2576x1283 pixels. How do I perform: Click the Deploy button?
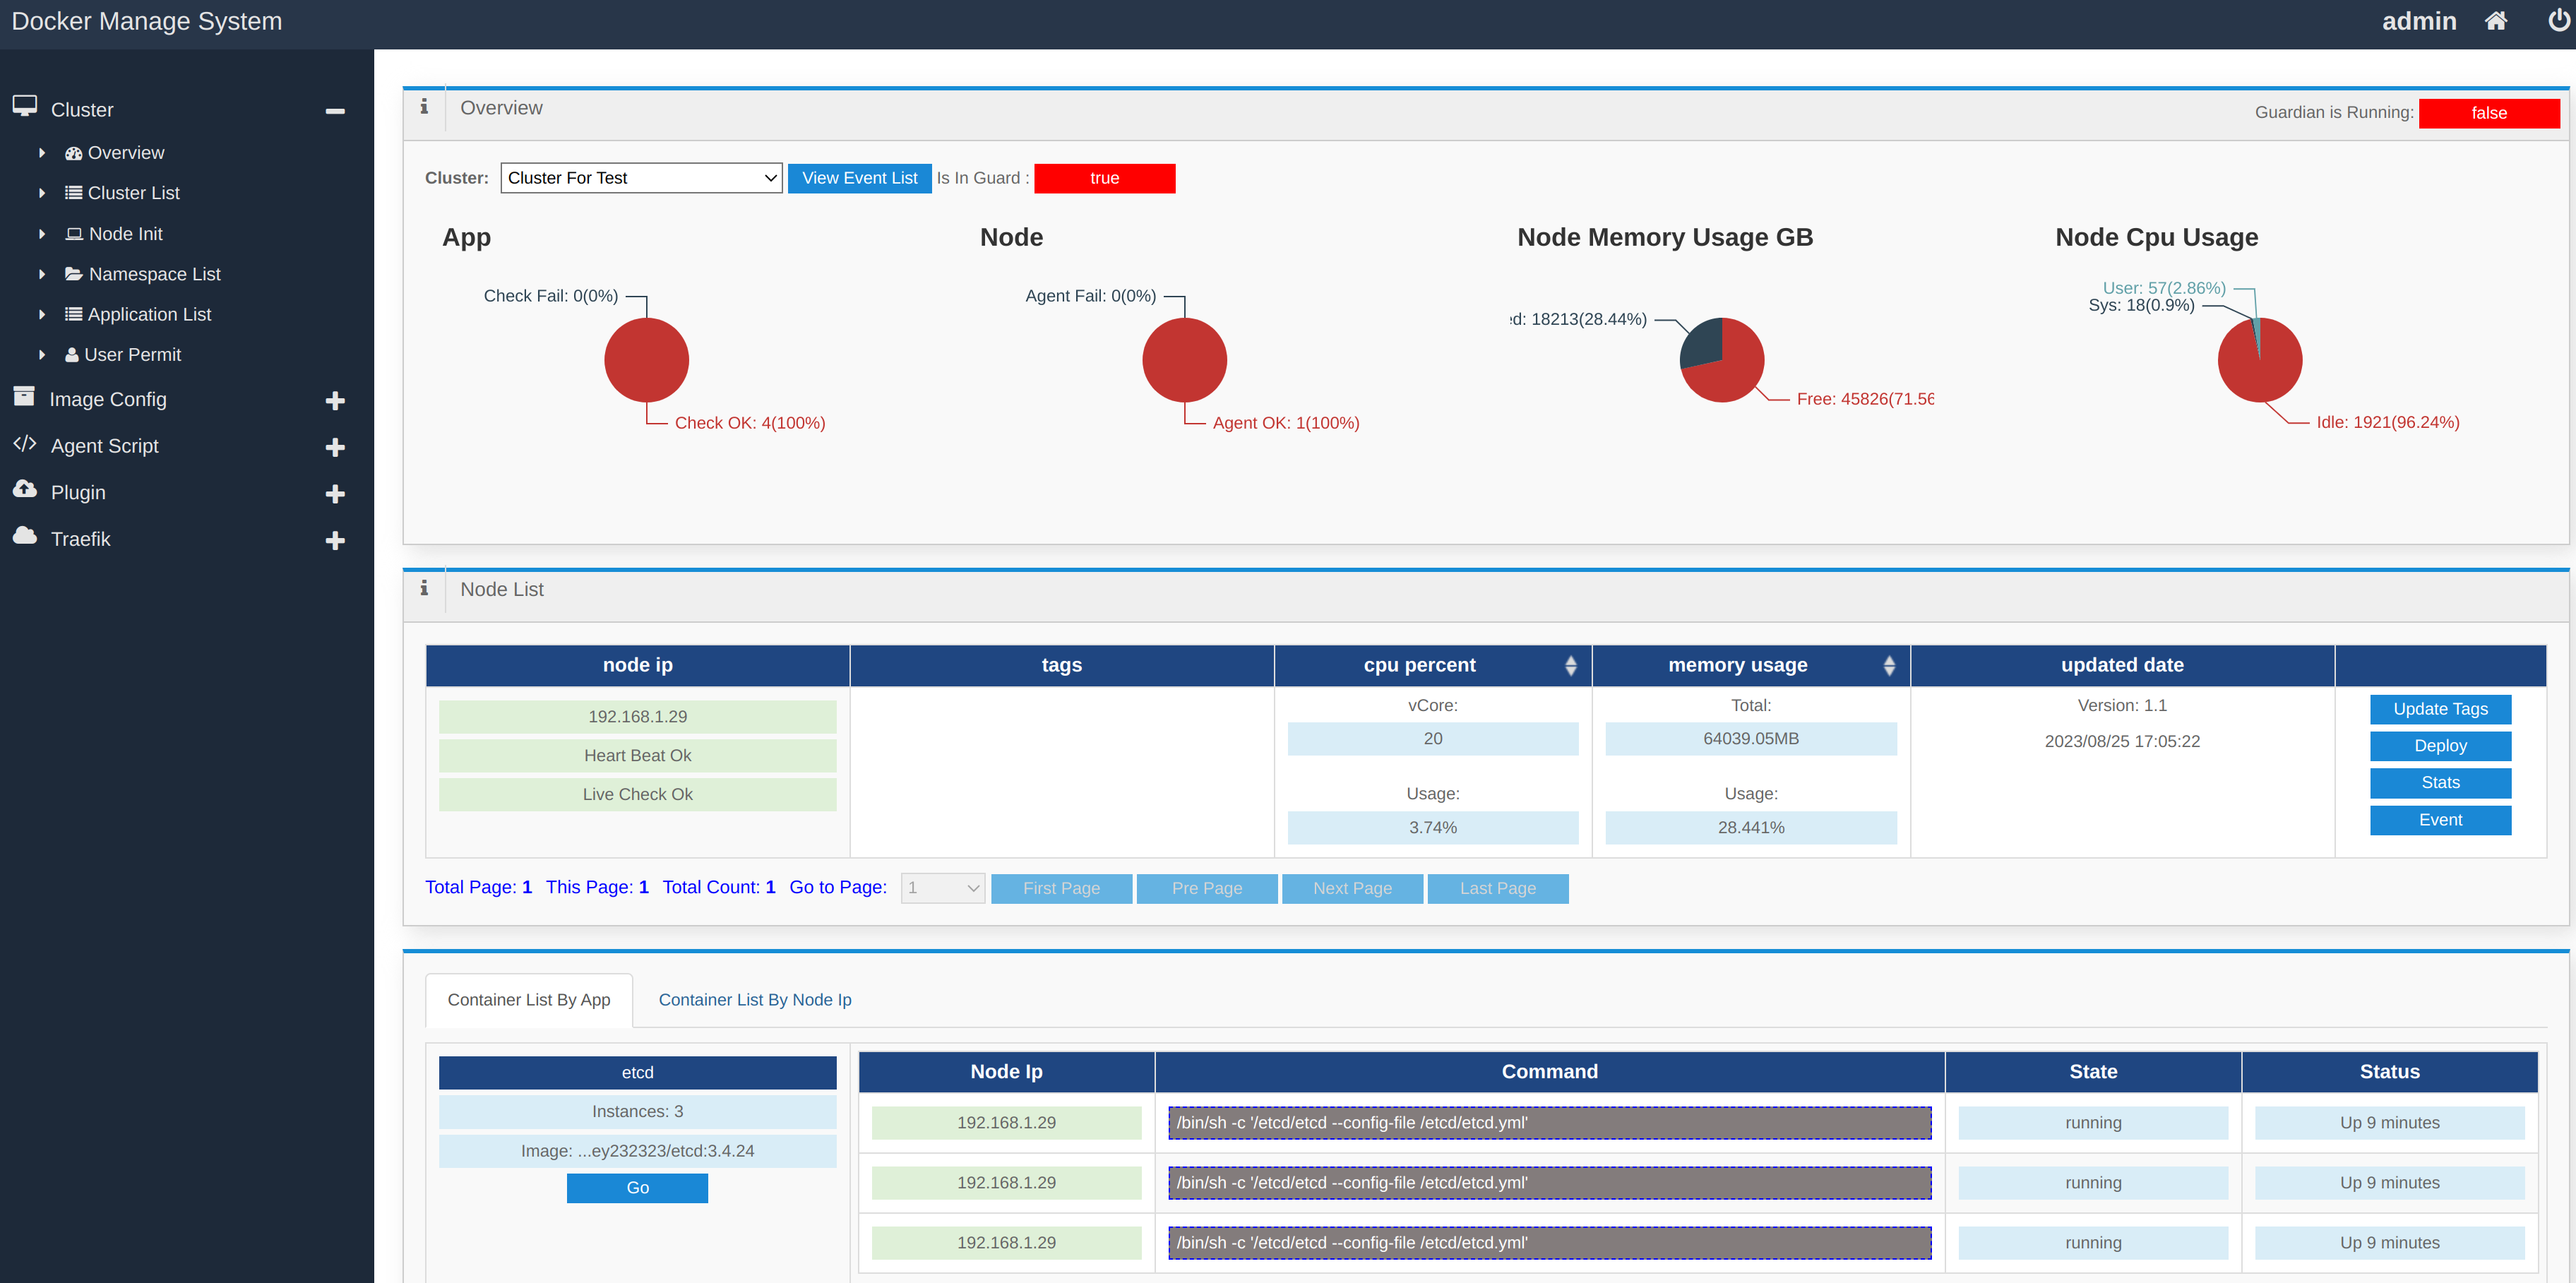pyautogui.click(x=2440, y=746)
